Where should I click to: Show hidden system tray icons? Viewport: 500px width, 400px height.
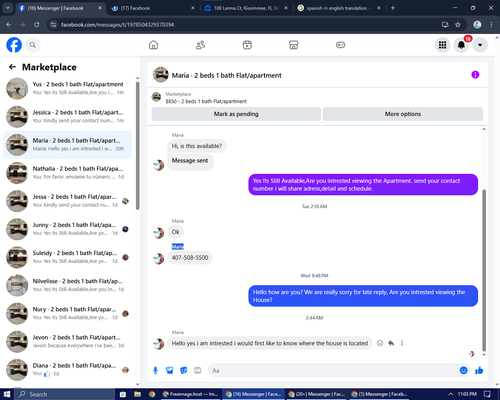tap(451, 394)
